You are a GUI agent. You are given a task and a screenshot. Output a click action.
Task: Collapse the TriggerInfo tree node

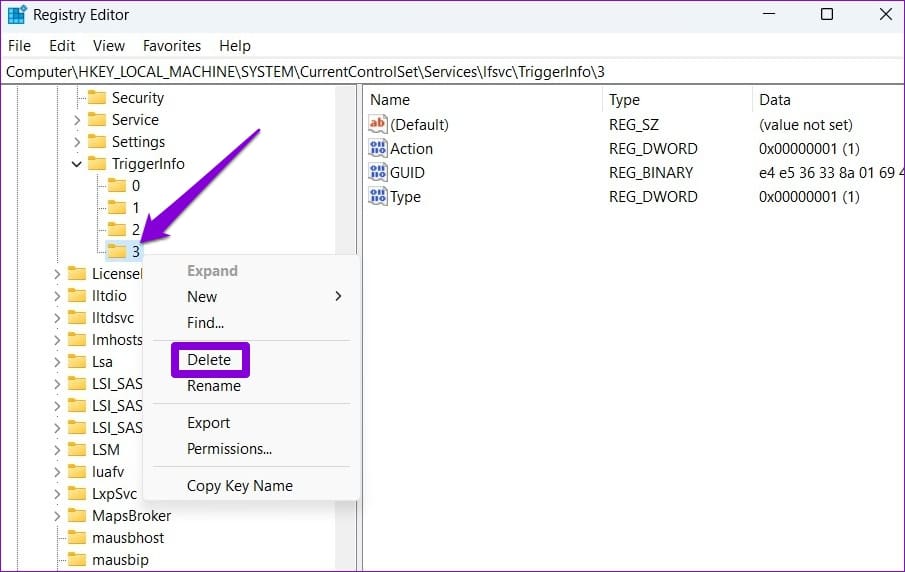click(x=76, y=164)
